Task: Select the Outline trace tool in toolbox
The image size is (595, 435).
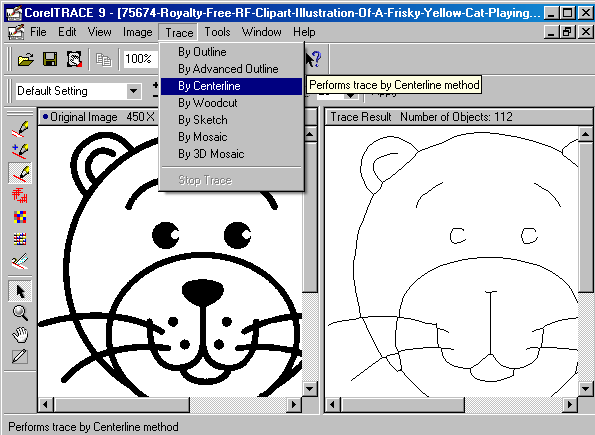Action: pos(20,129)
